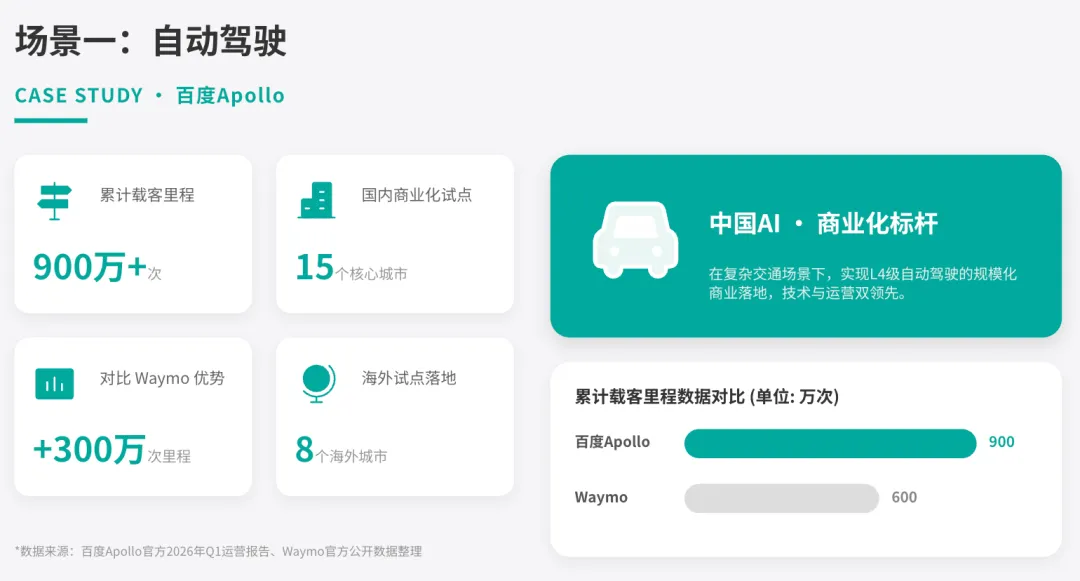Viewport: 1080px width, 581px height.
Task: Click the 15 个核心城市 value
Action: (351, 267)
